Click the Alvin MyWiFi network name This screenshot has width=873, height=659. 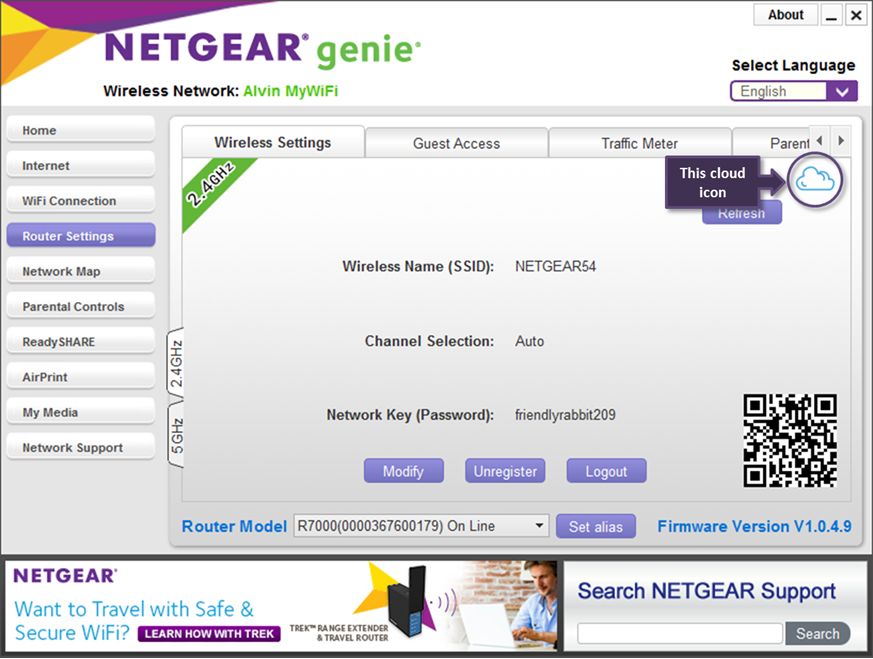click(291, 91)
